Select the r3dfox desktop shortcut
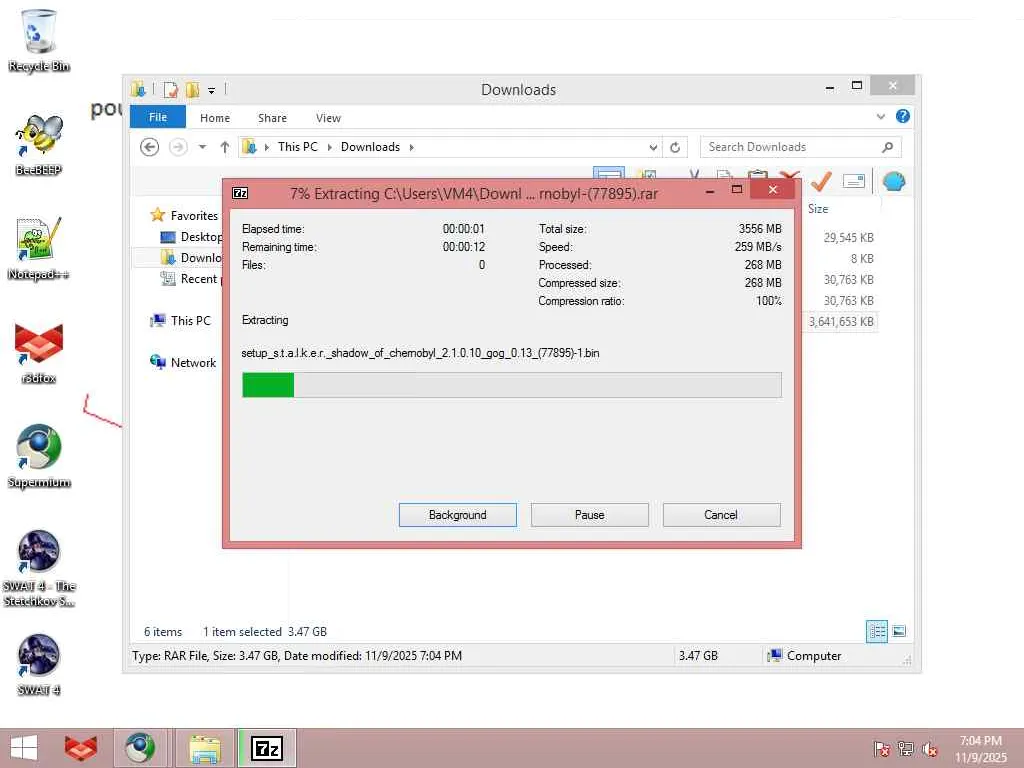The image size is (1024, 768). 39,353
